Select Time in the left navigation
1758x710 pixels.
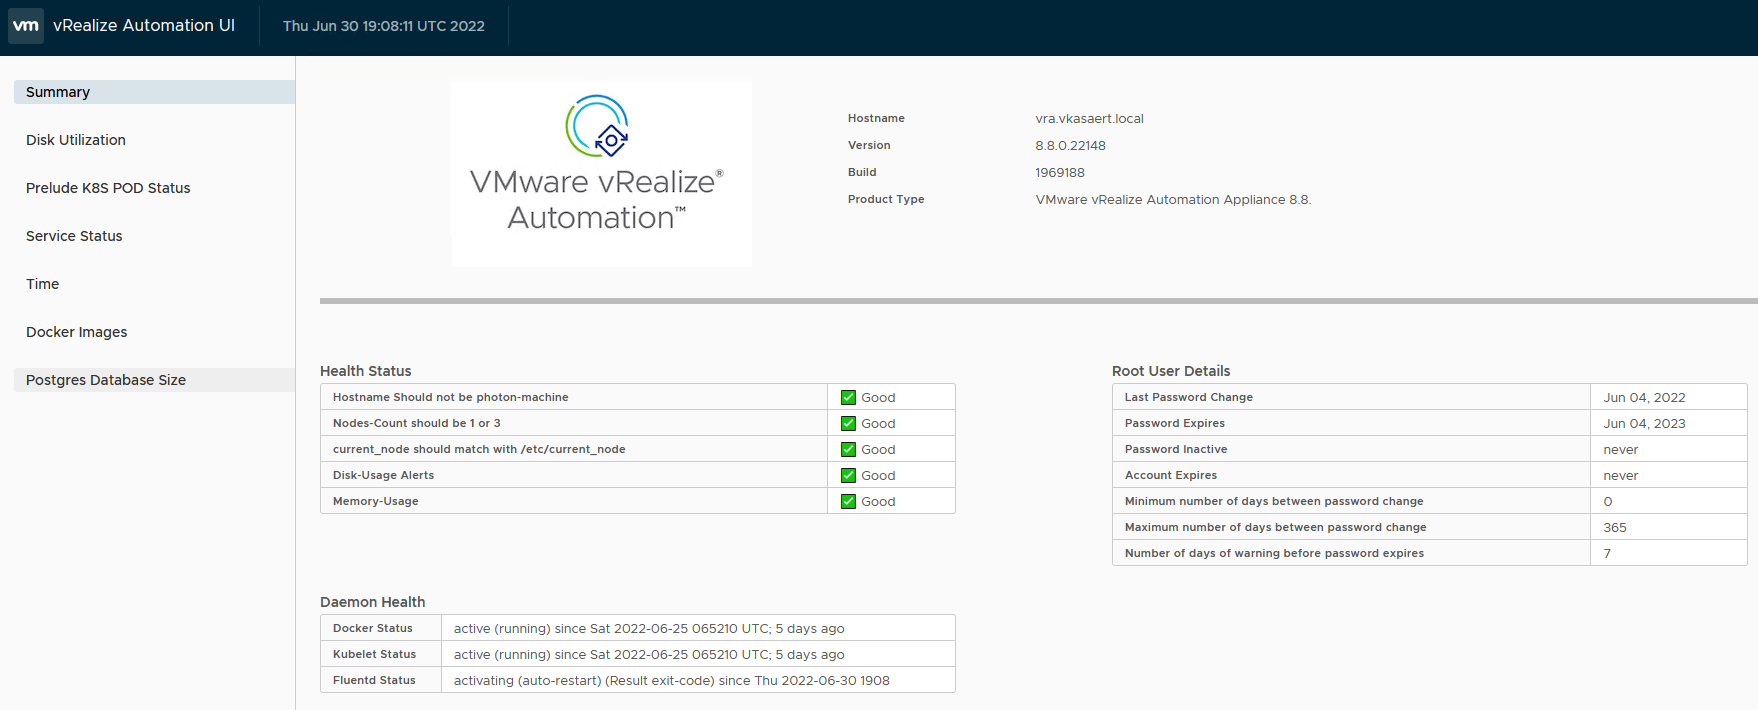click(x=43, y=284)
